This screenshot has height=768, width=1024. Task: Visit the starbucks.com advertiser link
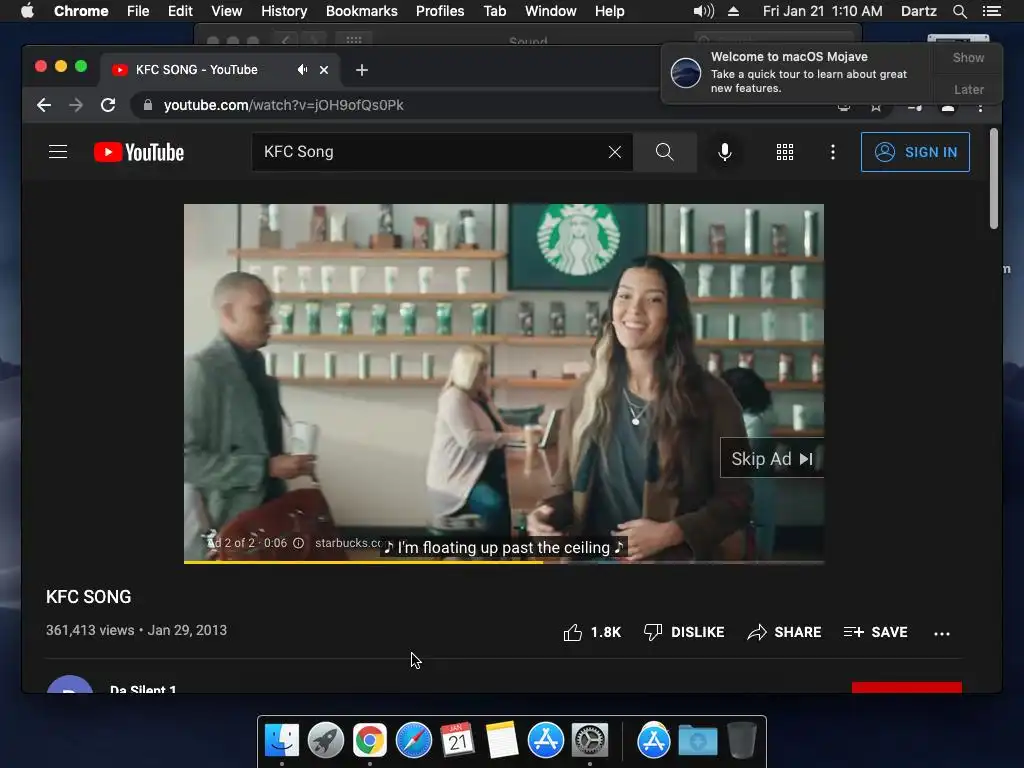click(x=347, y=543)
